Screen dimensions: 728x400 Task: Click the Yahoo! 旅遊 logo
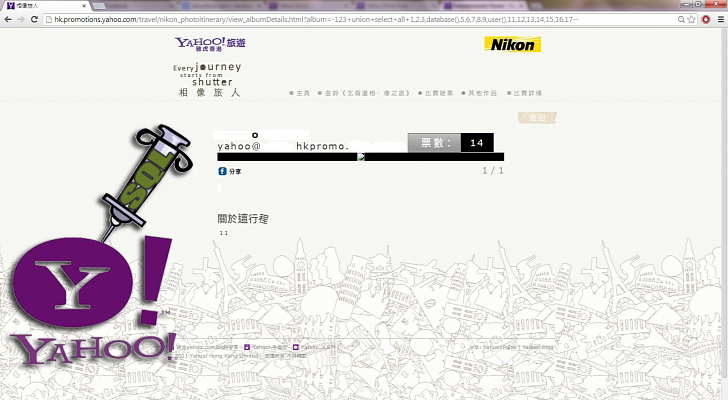coord(210,44)
